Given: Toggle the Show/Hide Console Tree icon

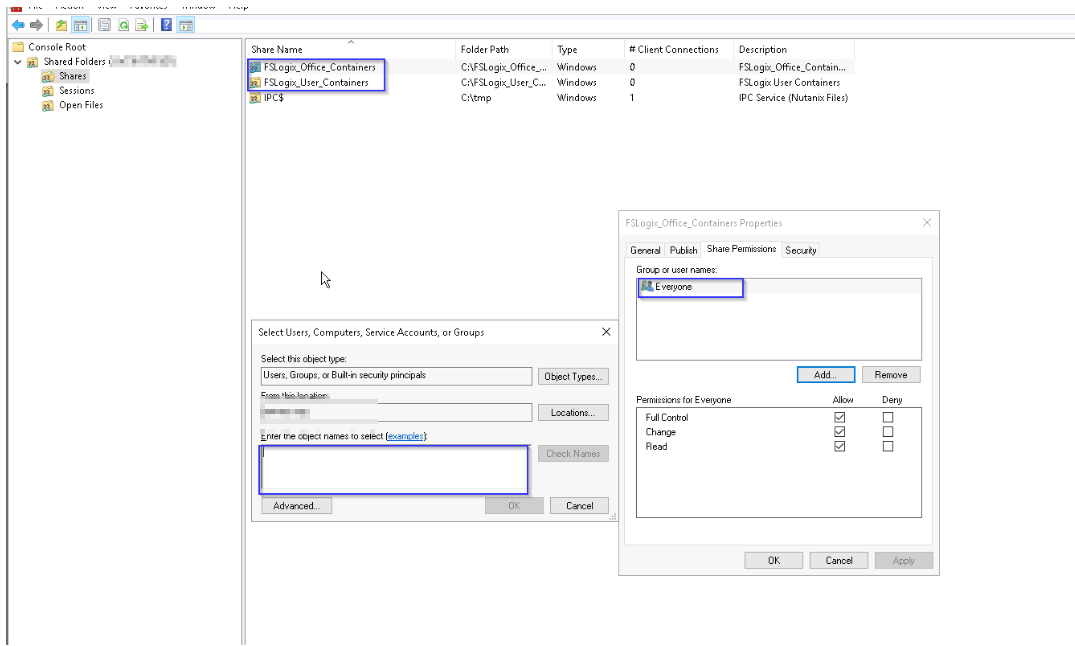Looking at the screenshot, I should (x=80, y=25).
